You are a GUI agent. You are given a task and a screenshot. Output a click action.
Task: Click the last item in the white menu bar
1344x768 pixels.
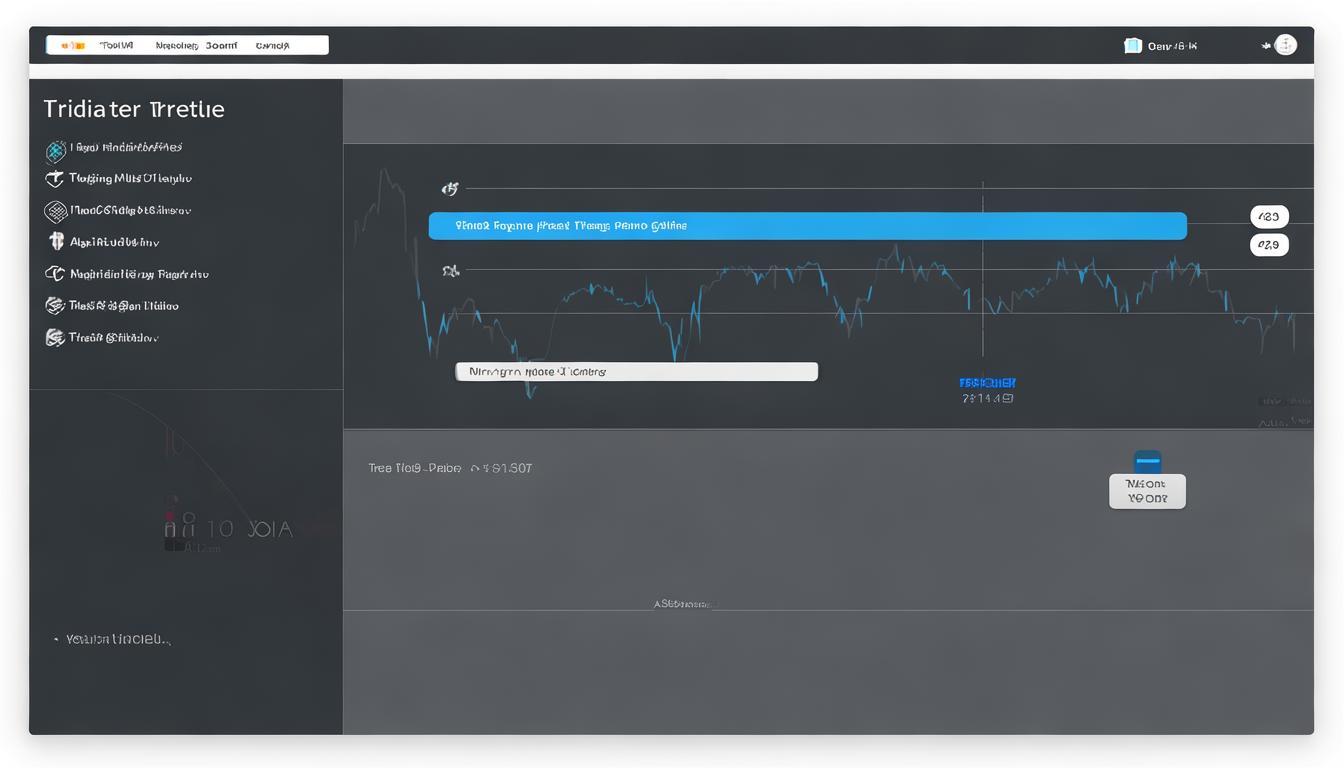coord(272,46)
